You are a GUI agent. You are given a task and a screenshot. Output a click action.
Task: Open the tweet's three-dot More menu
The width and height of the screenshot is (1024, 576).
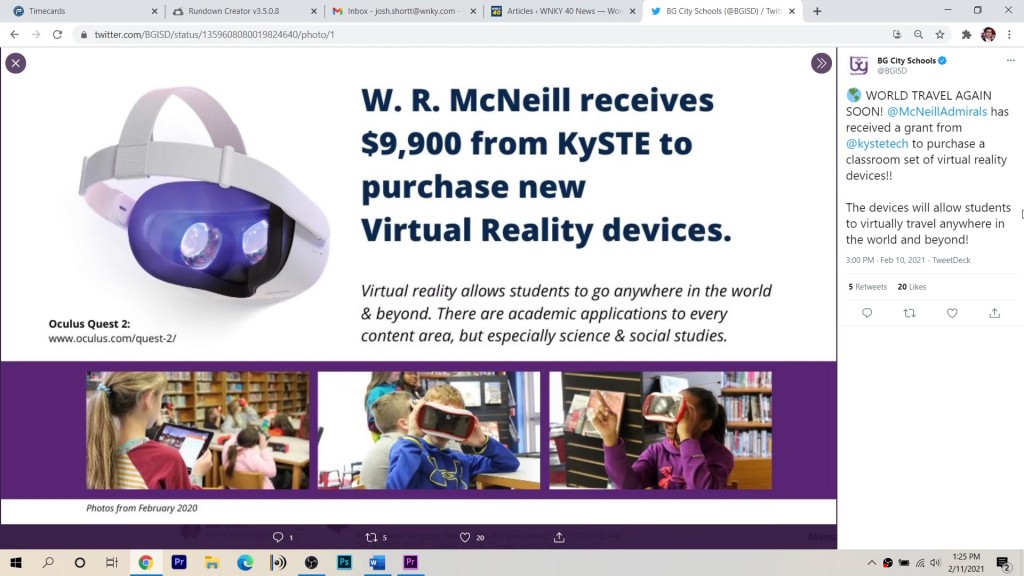point(1010,61)
